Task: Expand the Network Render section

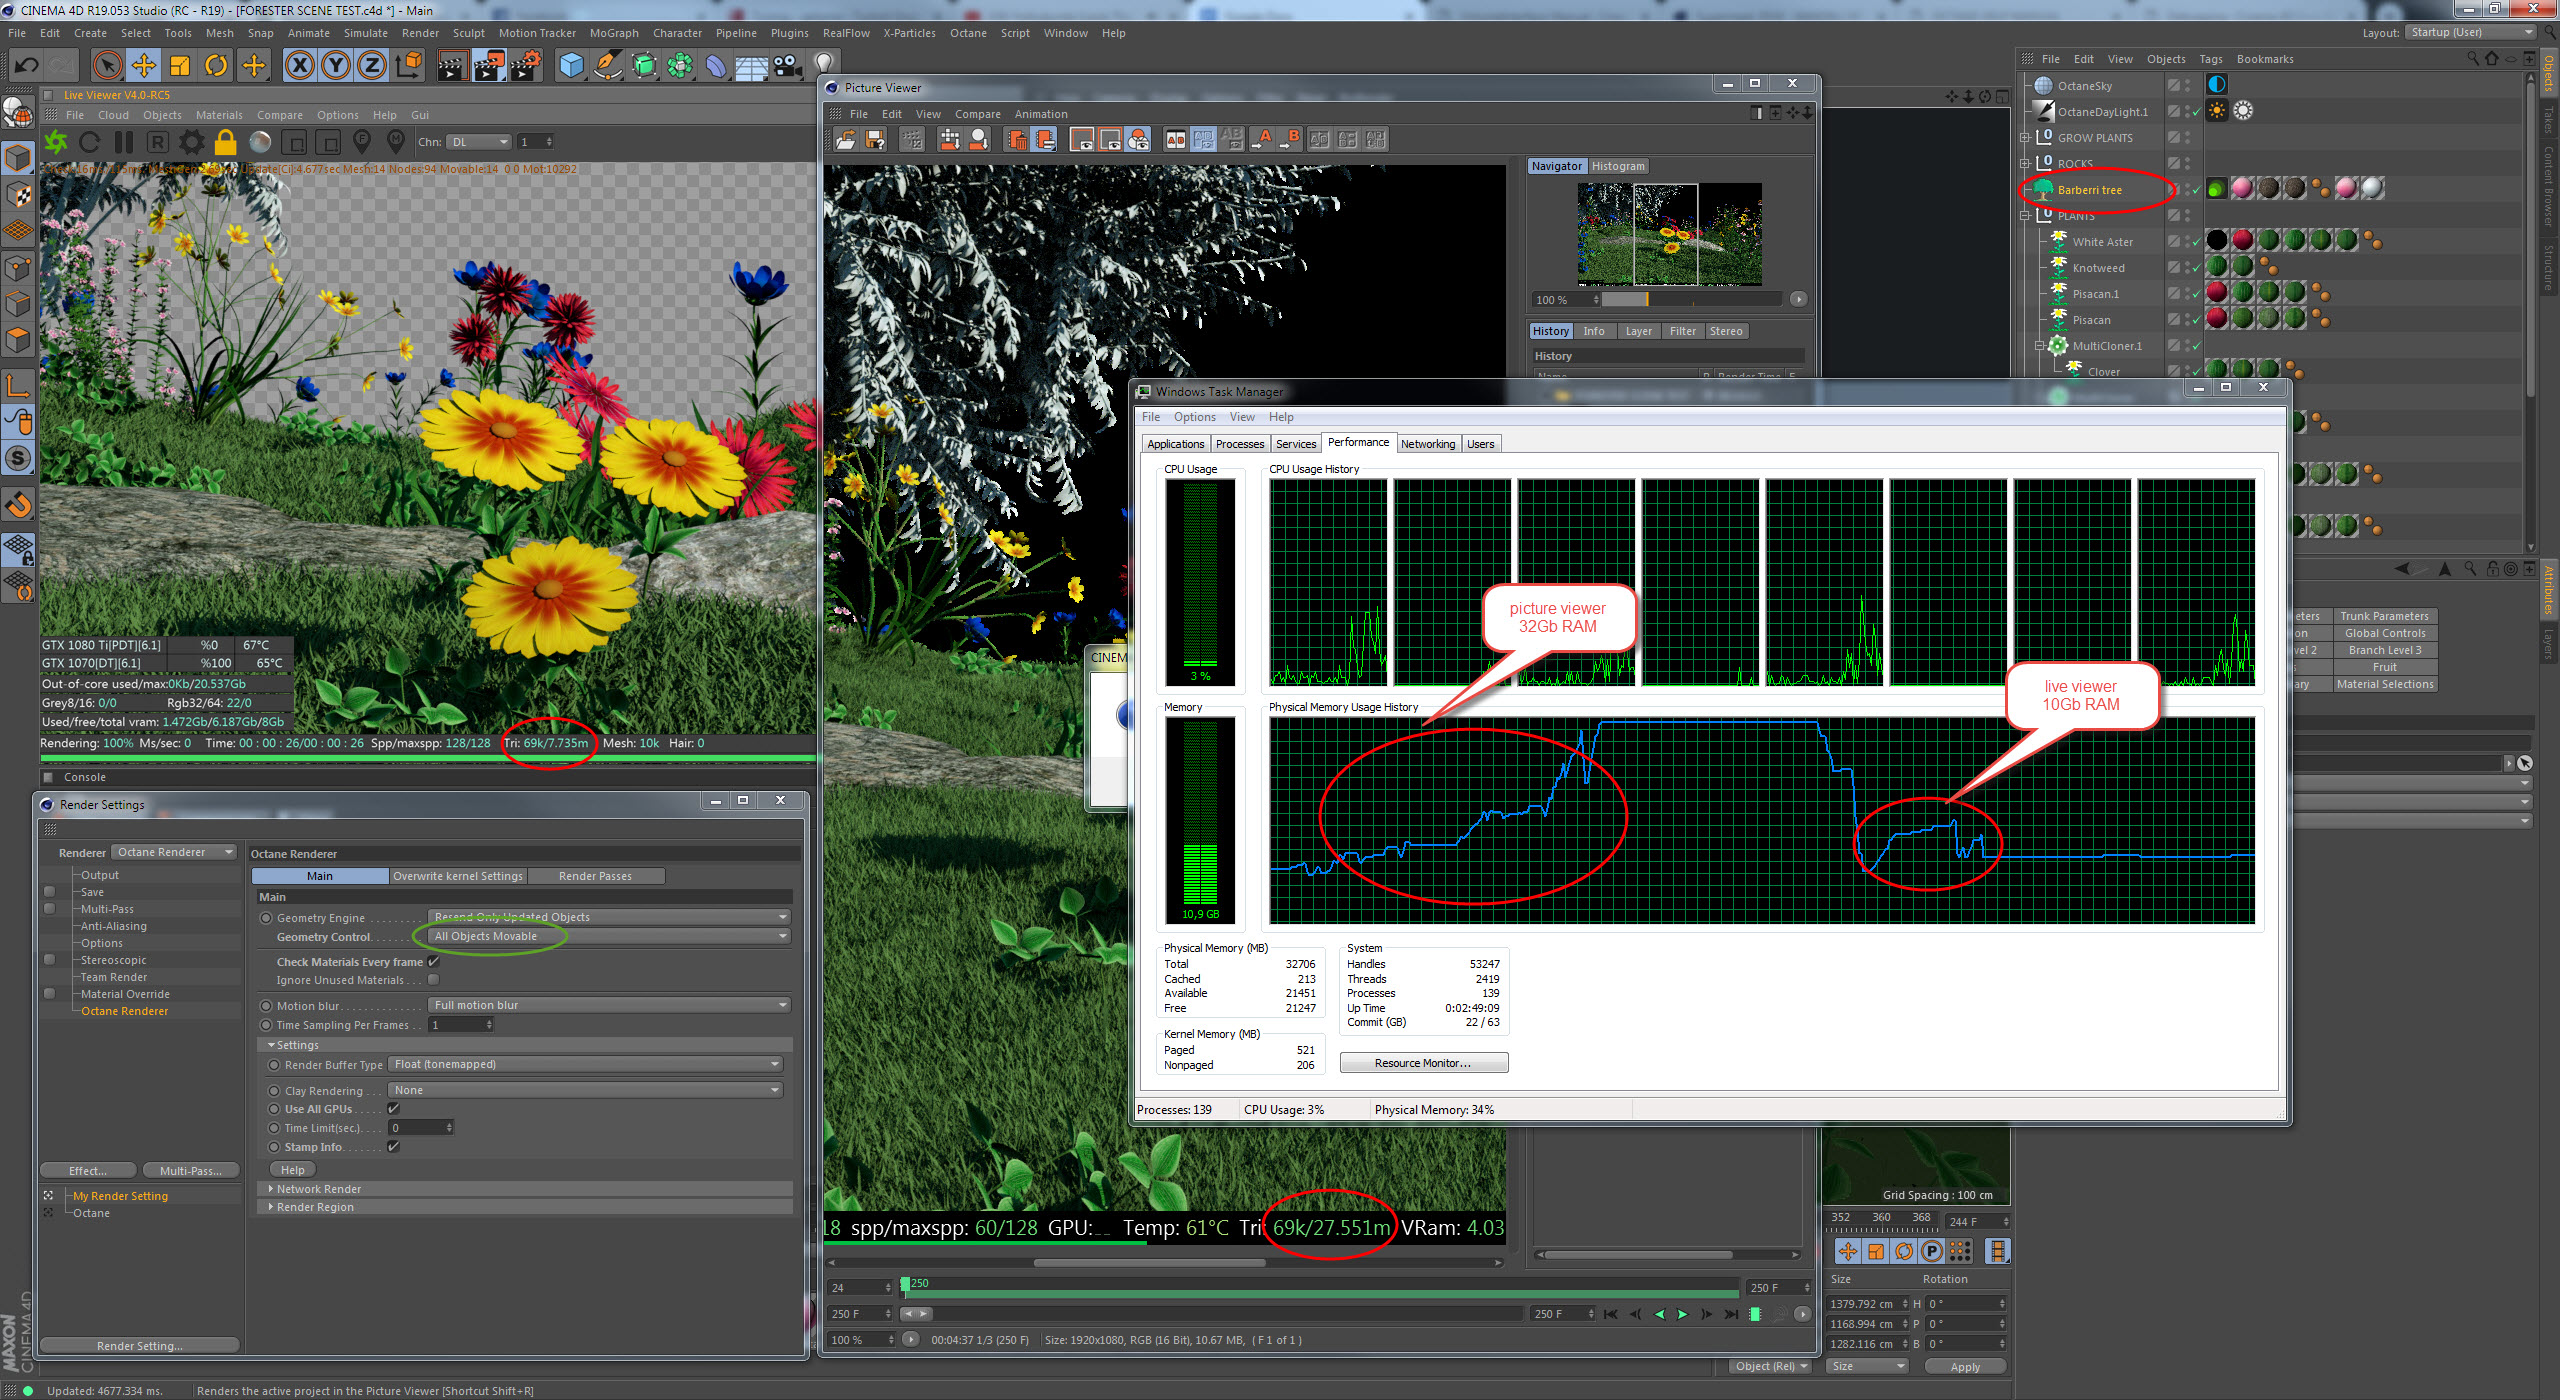Action: [x=318, y=1189]
